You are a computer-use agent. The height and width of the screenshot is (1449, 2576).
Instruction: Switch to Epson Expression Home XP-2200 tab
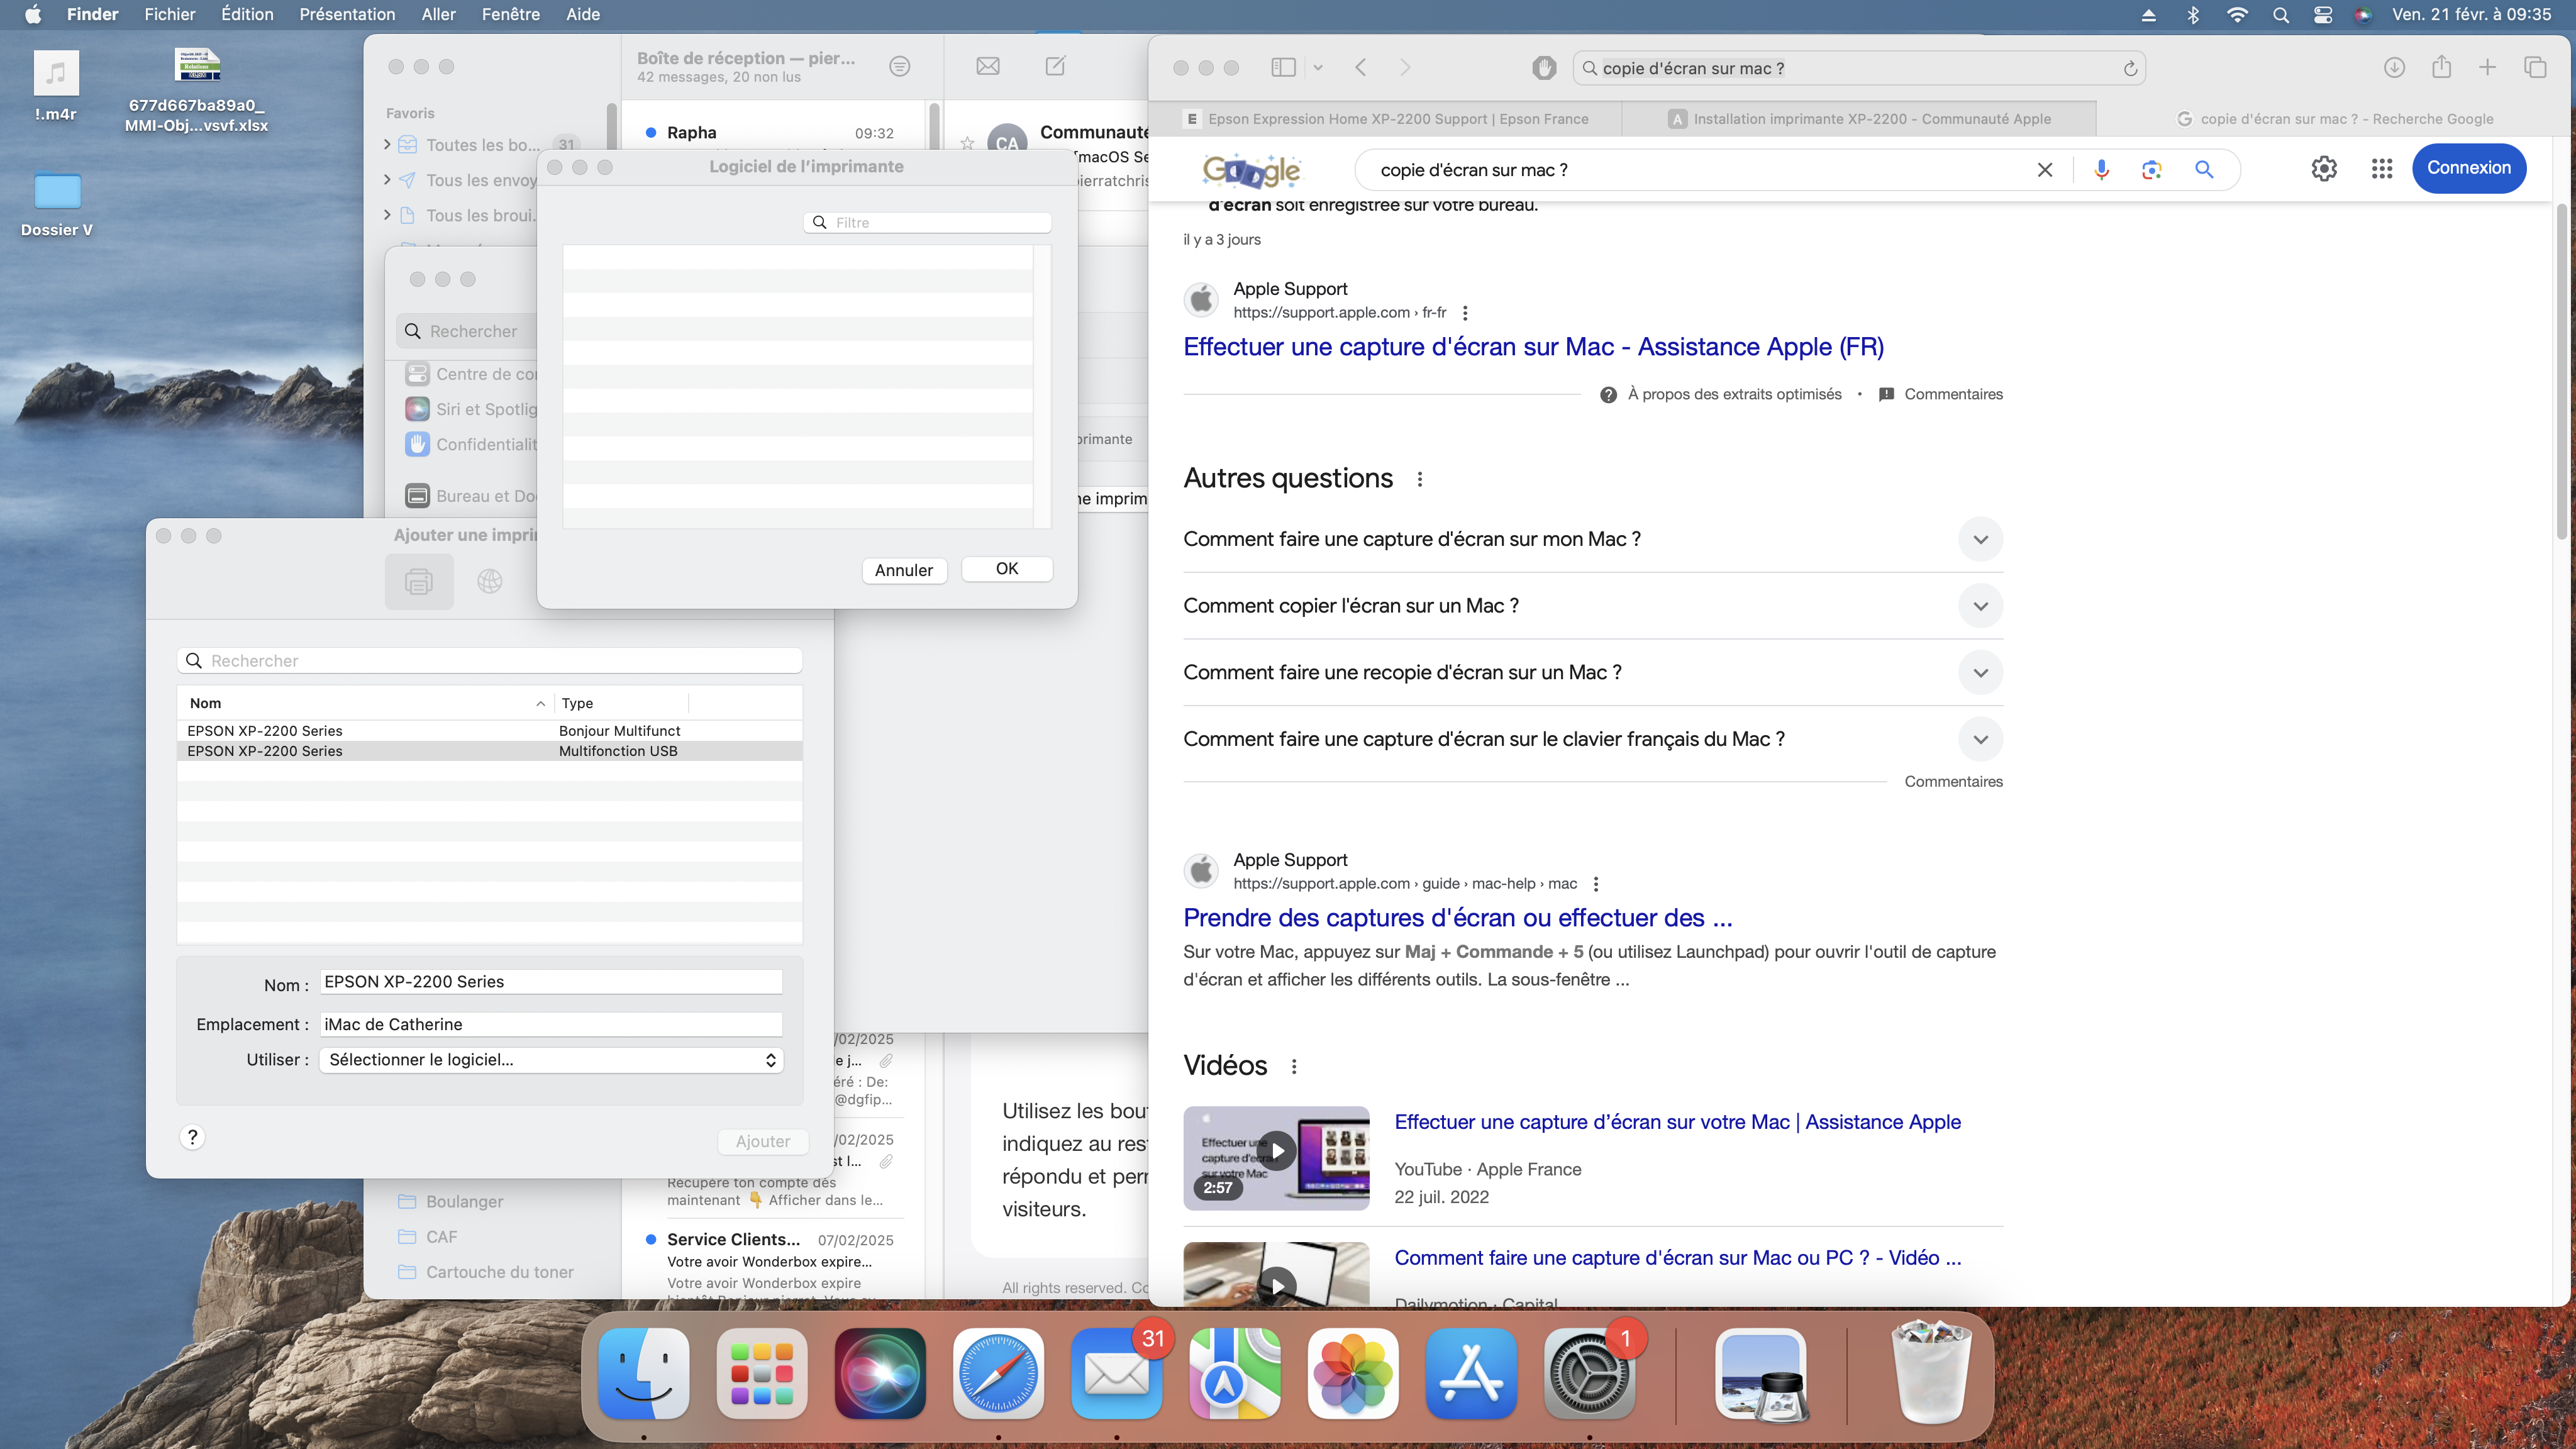[1397, 119]
